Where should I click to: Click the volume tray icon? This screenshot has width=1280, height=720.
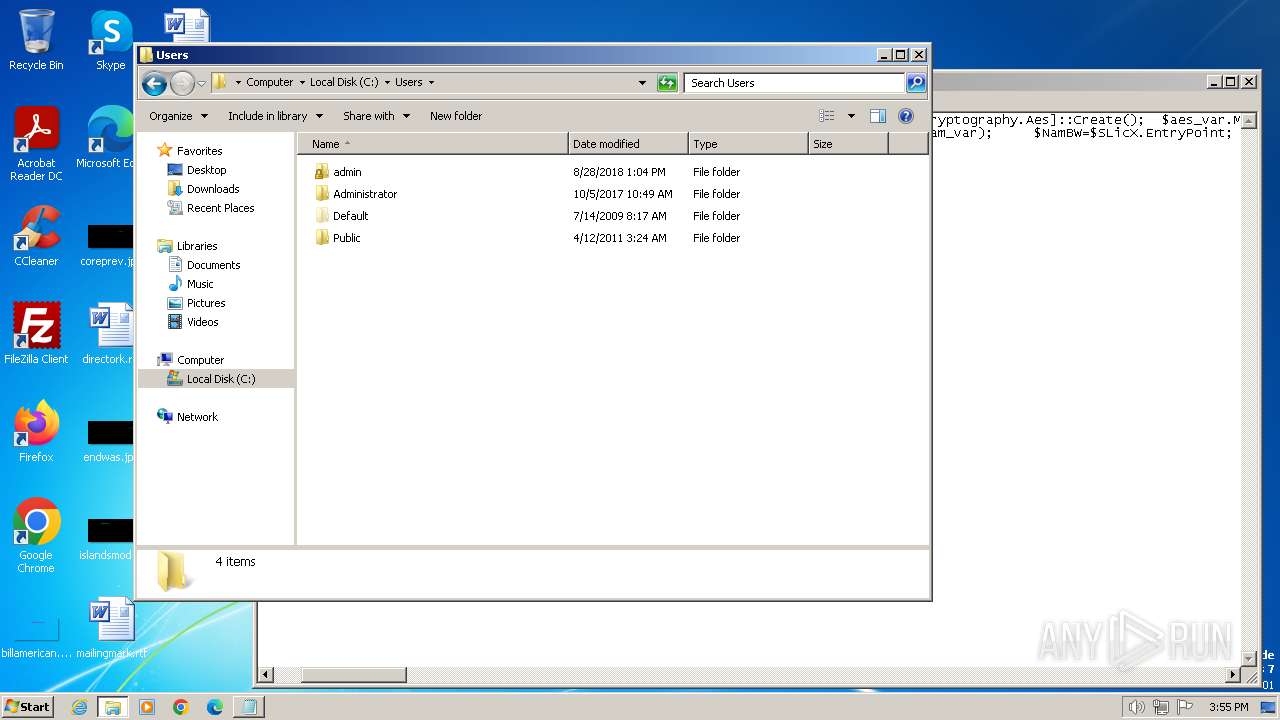pyautogui.click(x=1136, y=707)
